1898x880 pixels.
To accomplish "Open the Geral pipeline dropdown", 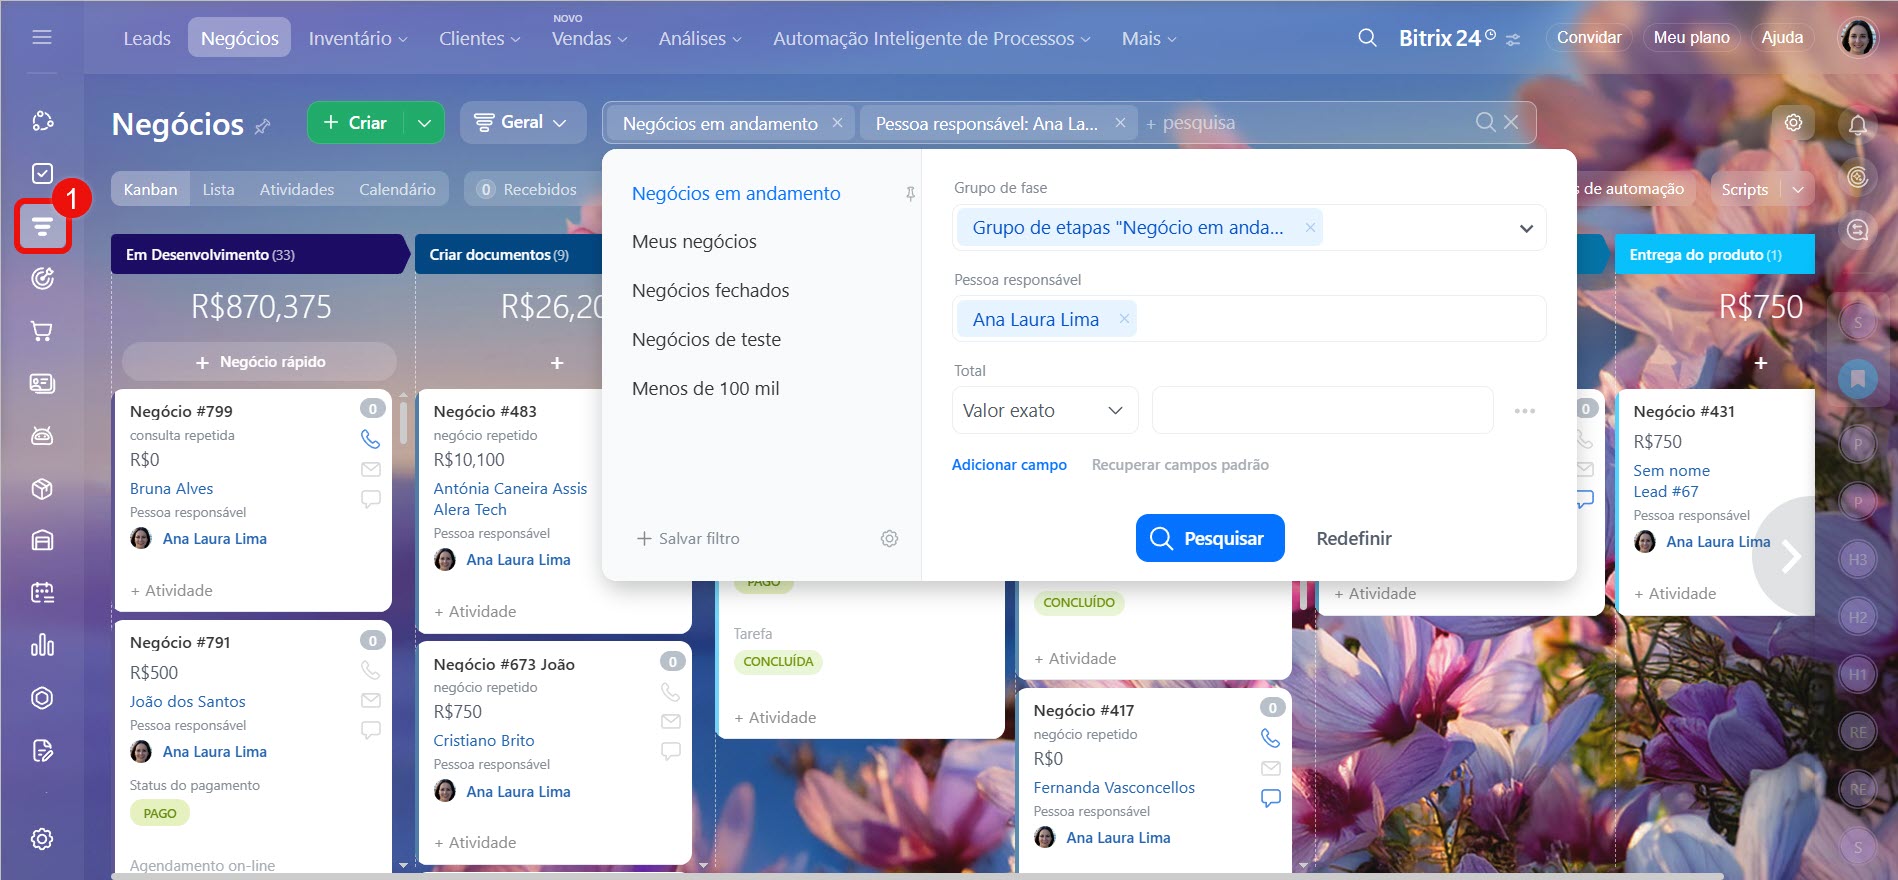I will pos(522,123).
